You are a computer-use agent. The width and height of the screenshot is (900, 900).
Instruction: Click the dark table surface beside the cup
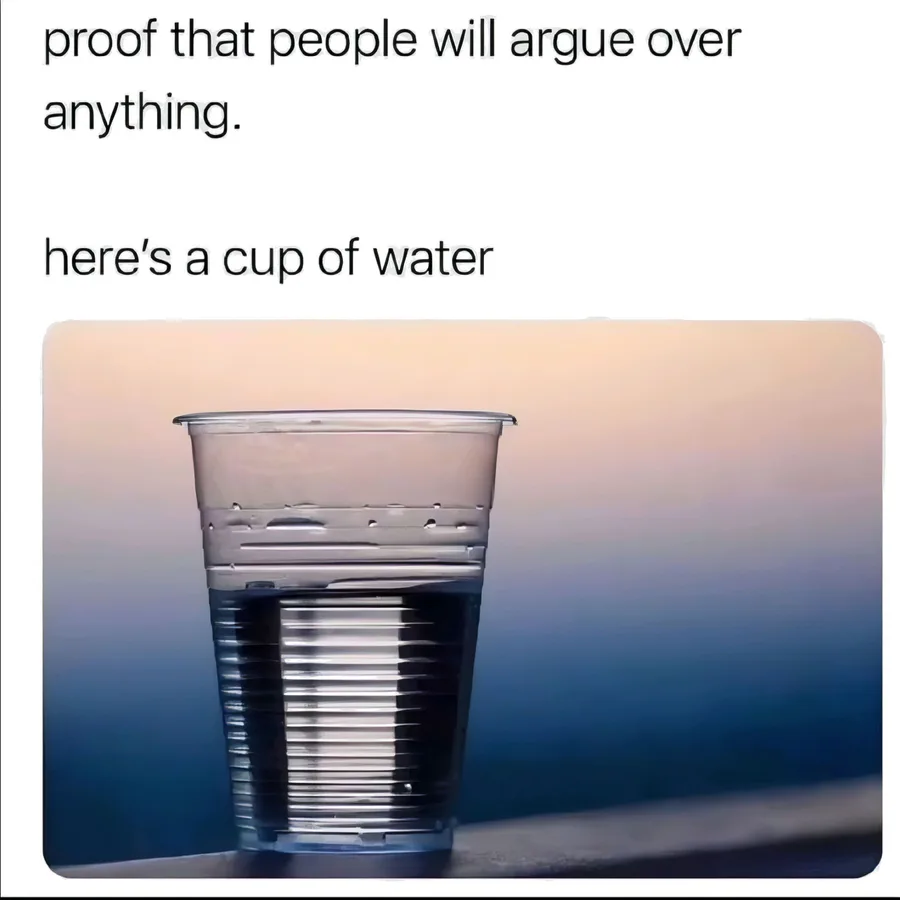660,838
